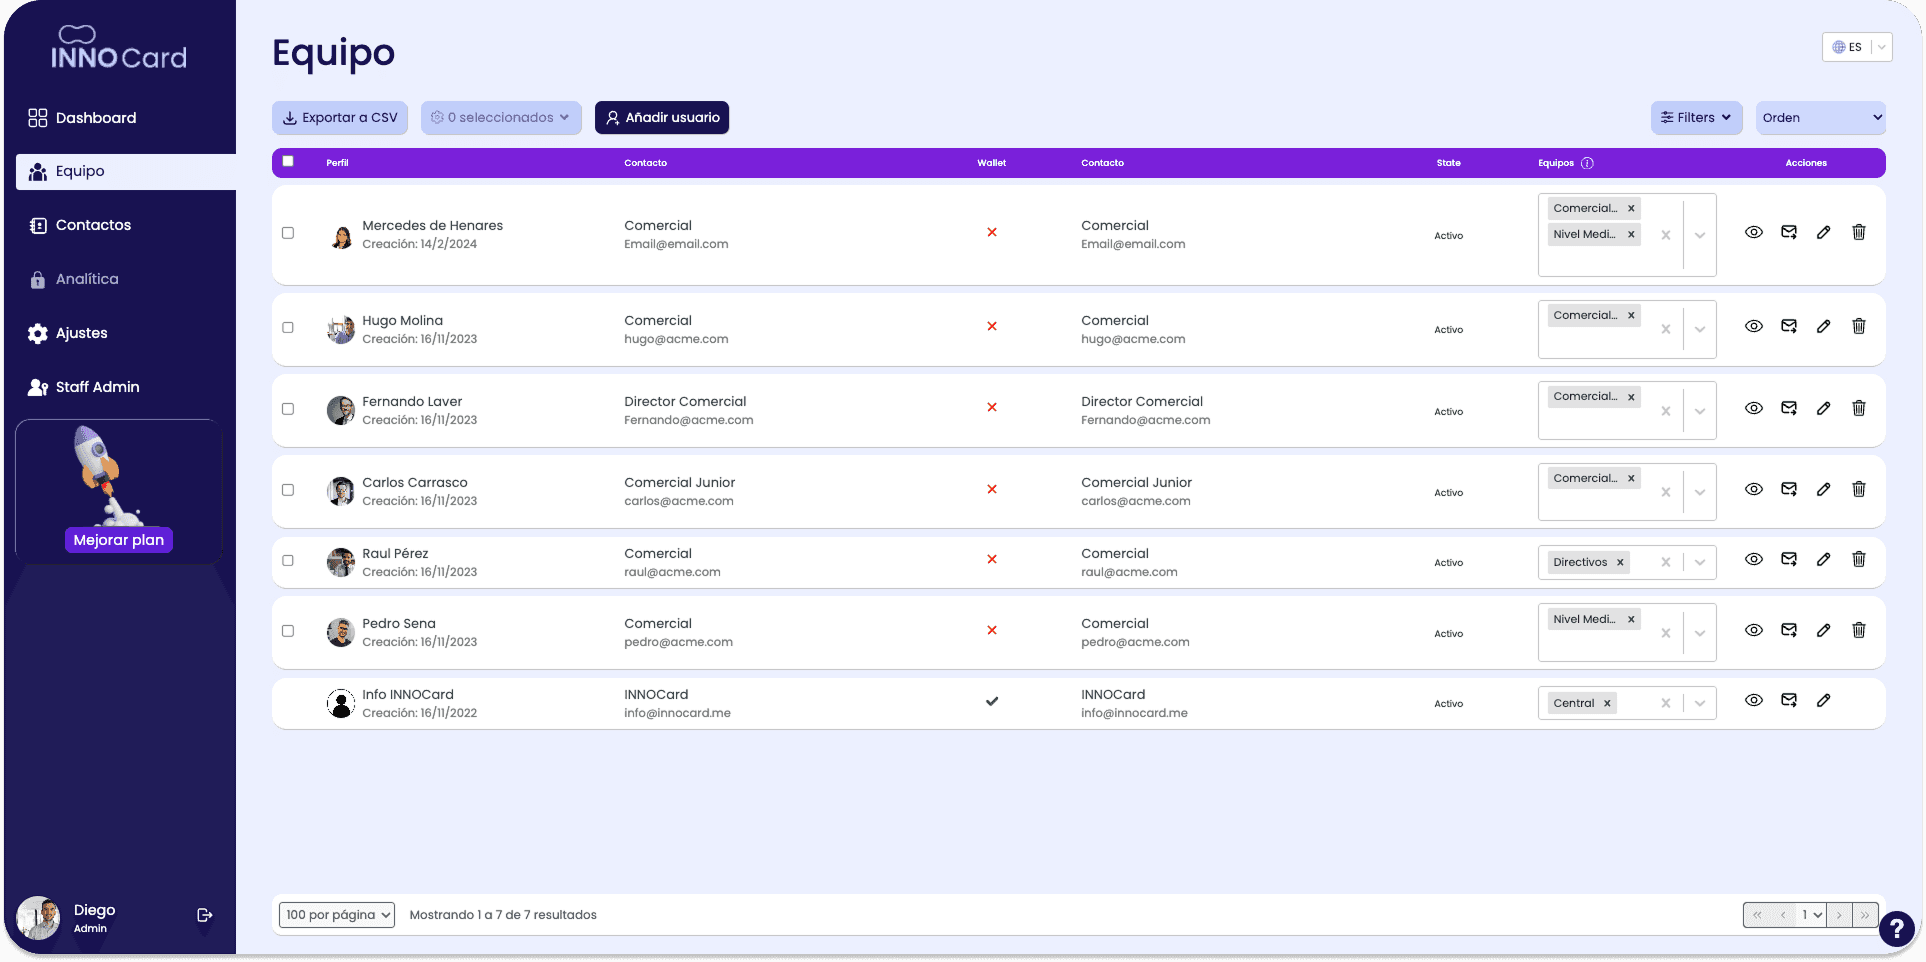Screen dimensions: 1926x962
Task: Expand Raul Pérez teams dropdown chevron
Action: (x=1700, y=562)
